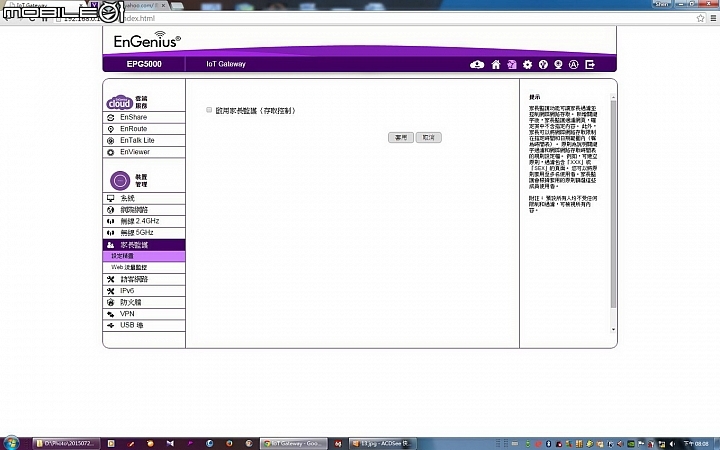Click the EnViewer camera icon

[x=110, y=152]
